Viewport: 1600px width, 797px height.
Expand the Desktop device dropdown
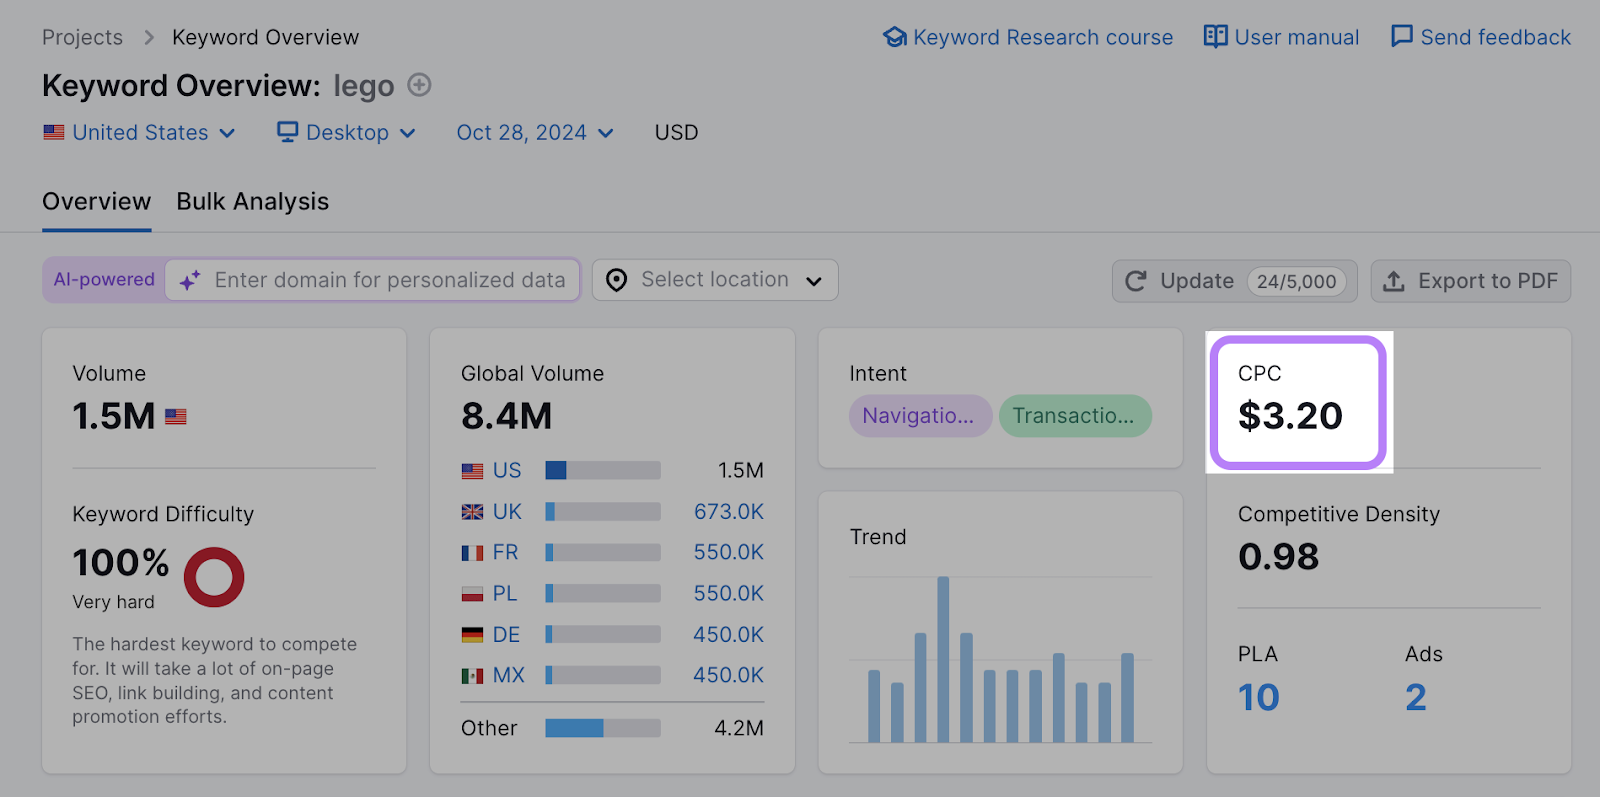point(346,133)
